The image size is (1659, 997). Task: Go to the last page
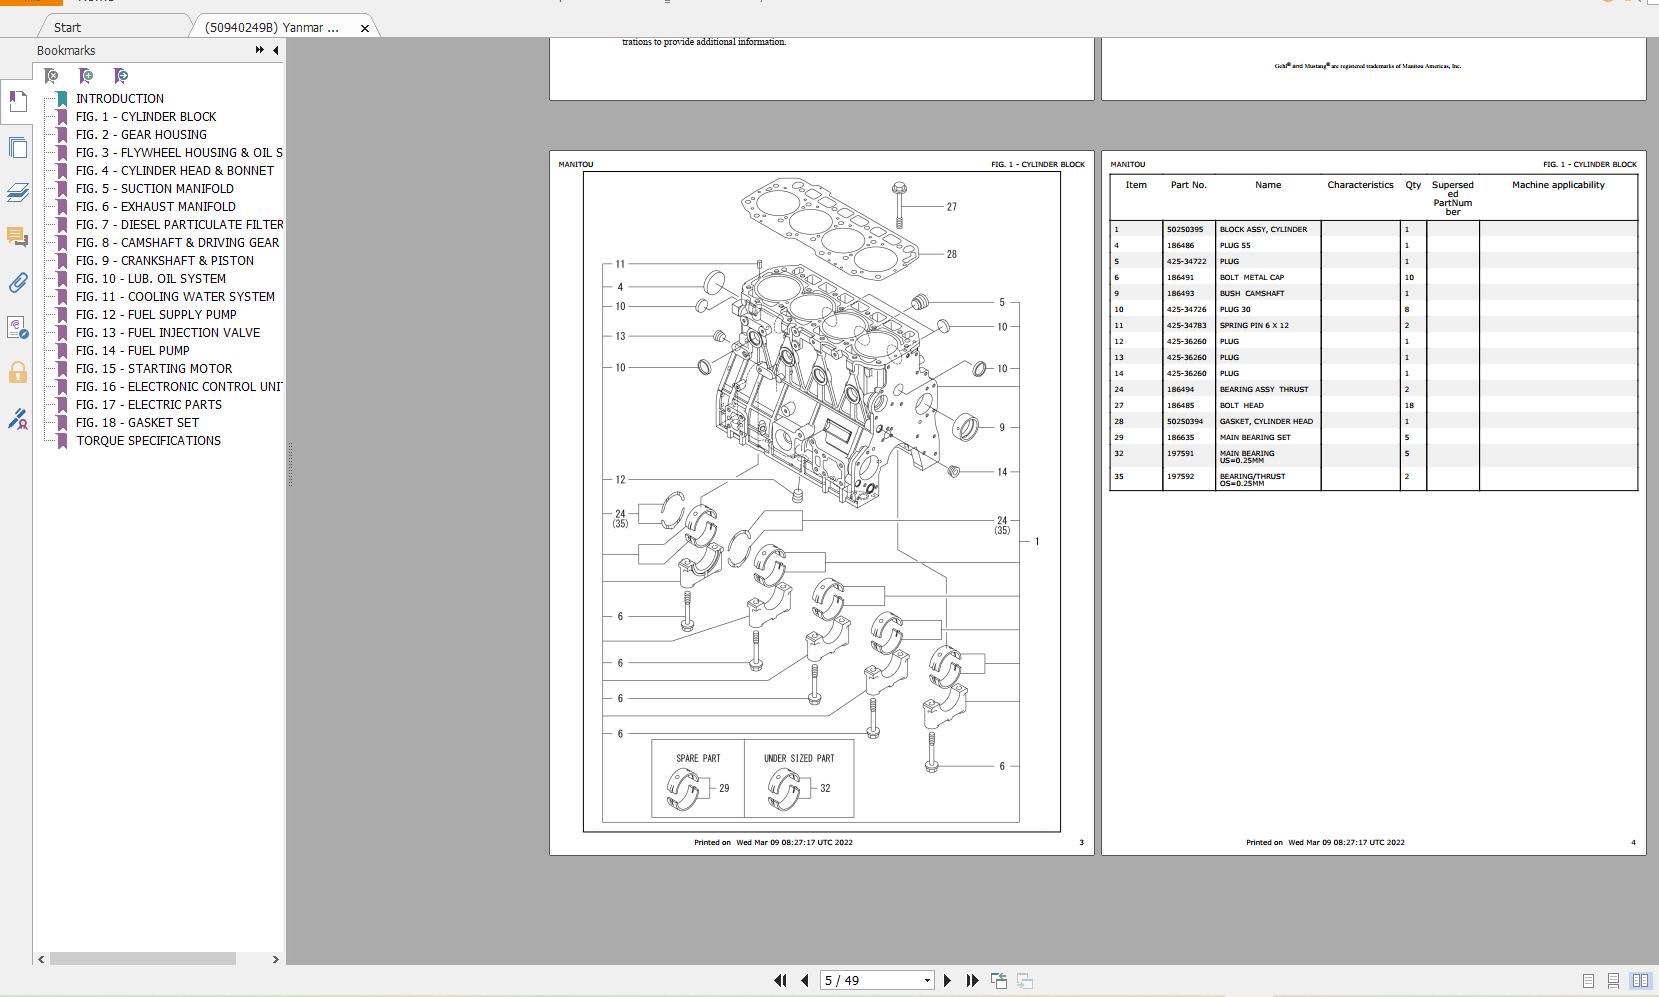[x=971, y=980]
